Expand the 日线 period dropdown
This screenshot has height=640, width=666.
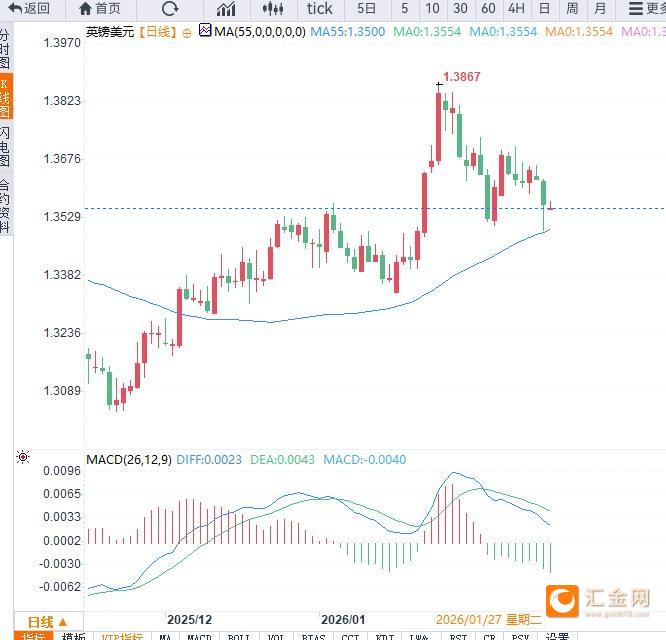click(x=48, y=622)
